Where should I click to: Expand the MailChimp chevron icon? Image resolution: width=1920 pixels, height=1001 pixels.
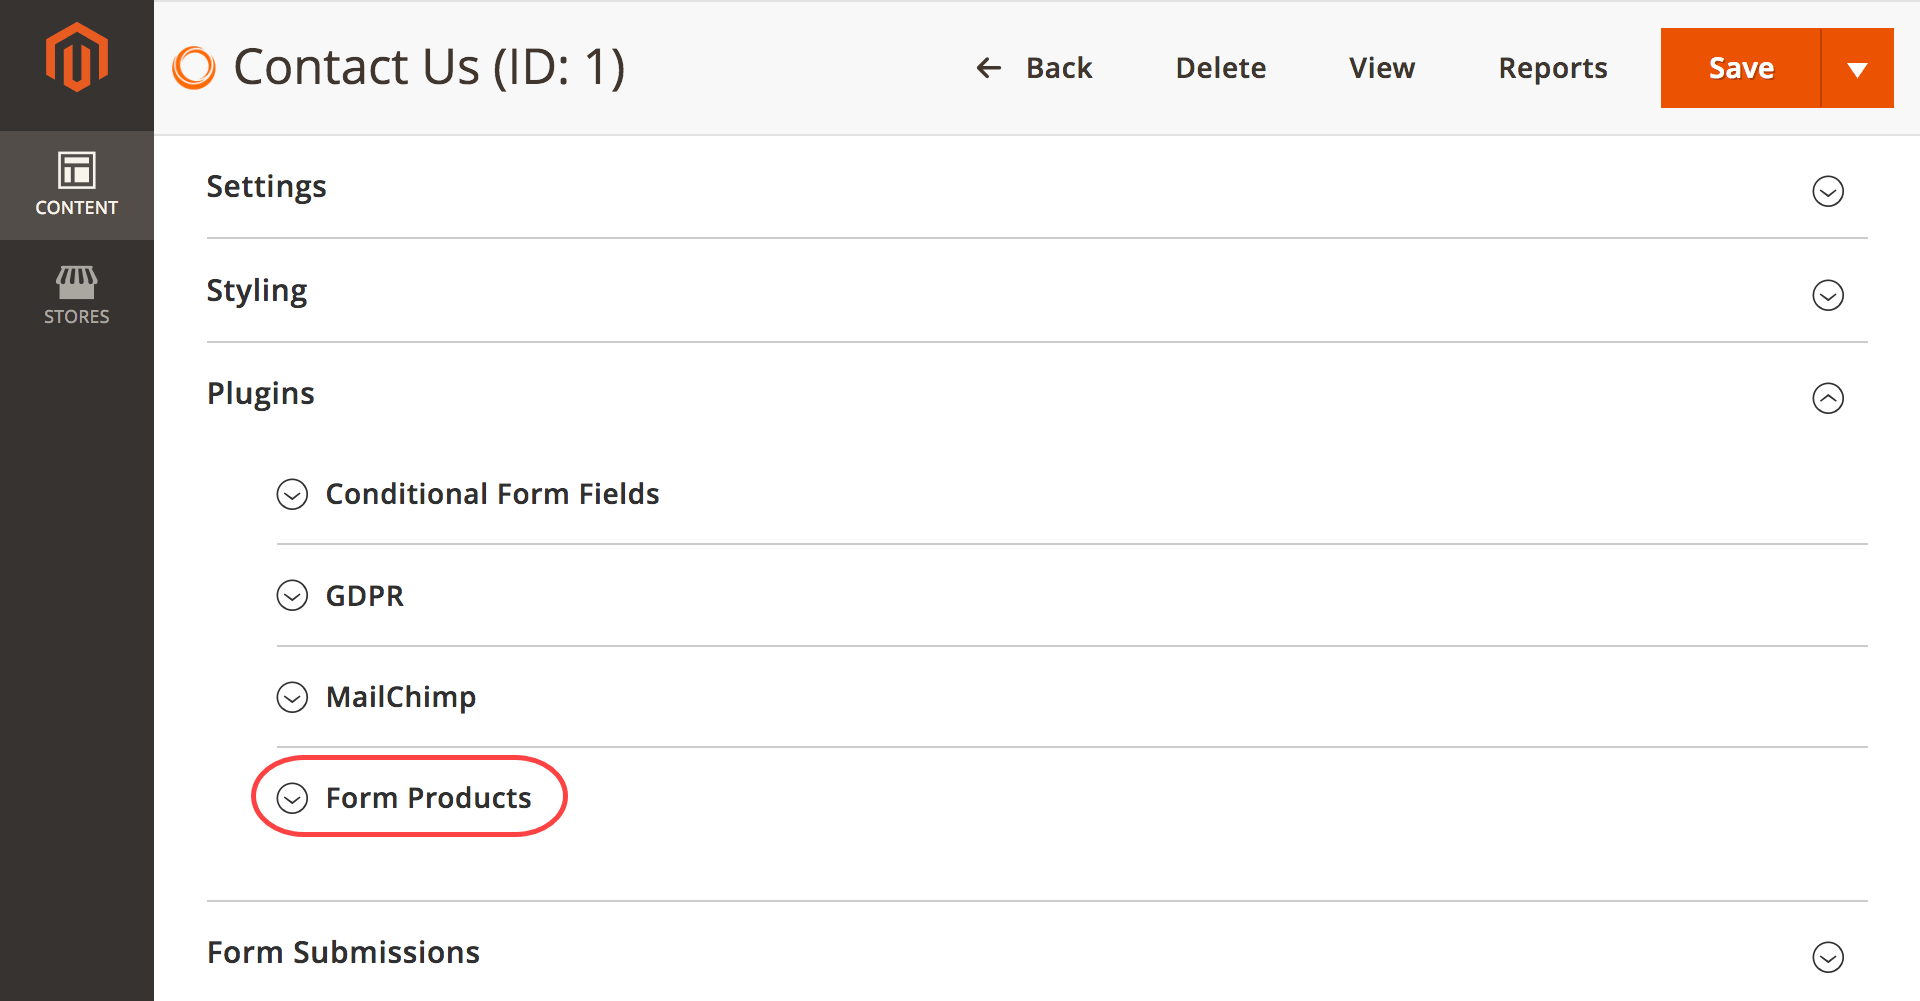[x=292, y=697]
